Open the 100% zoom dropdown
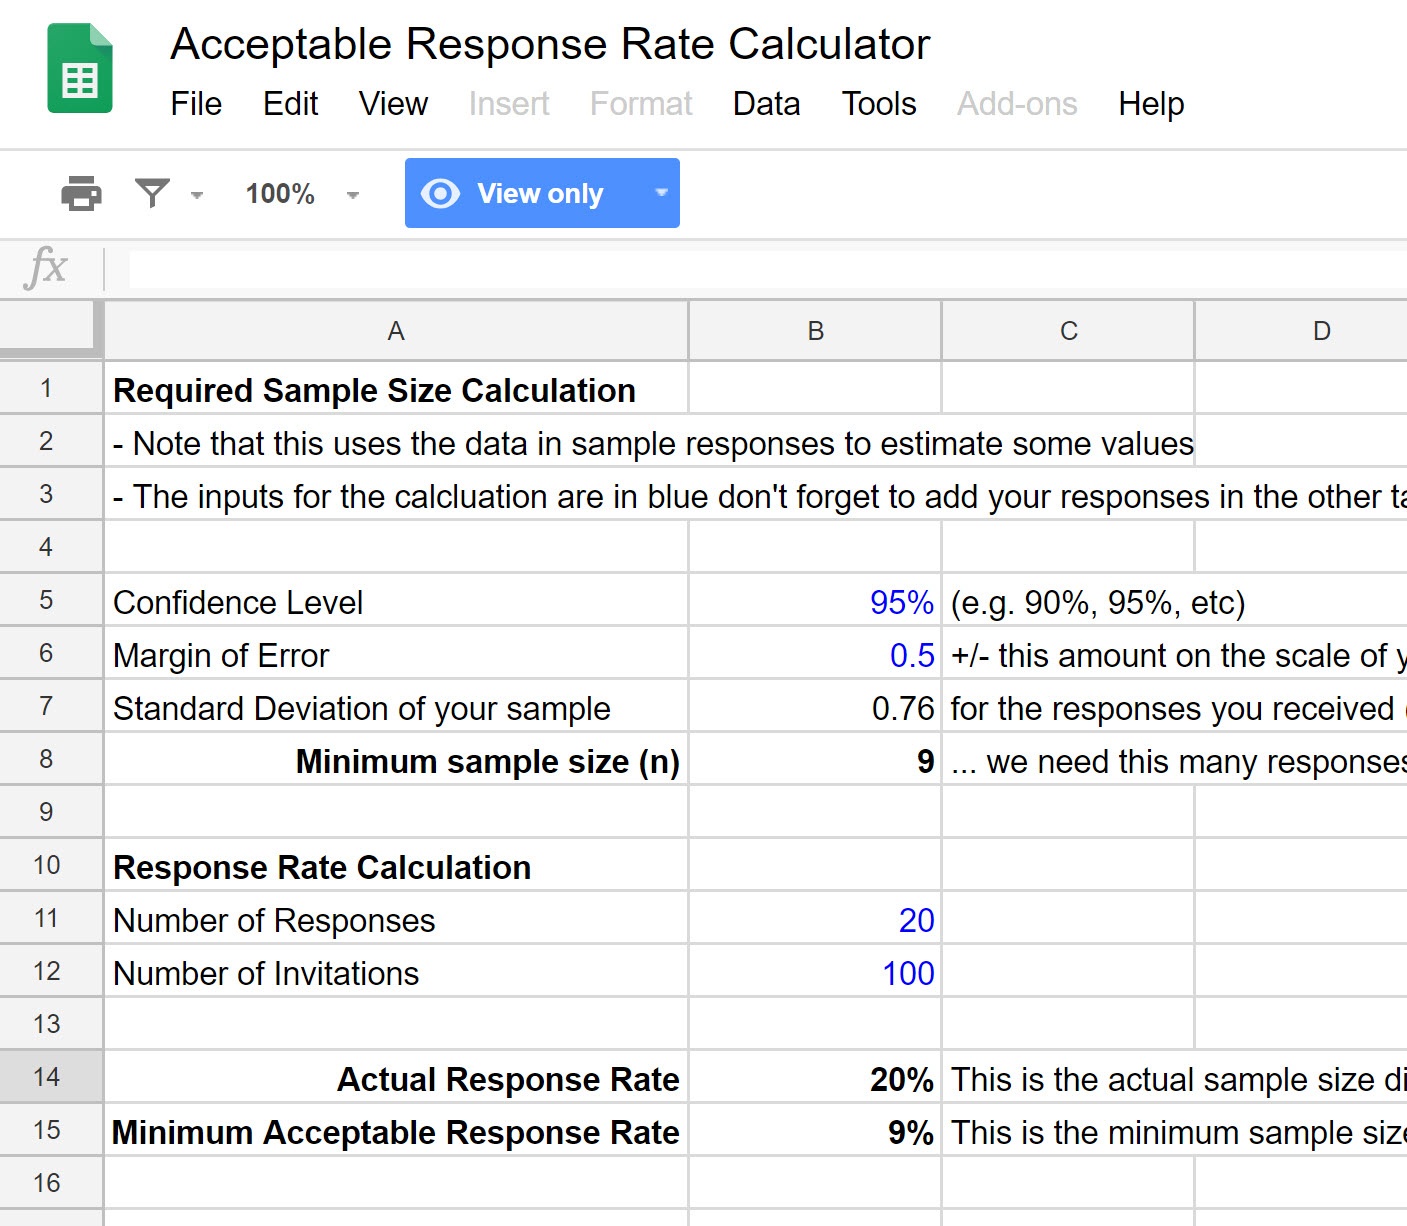 coord(301,193)
